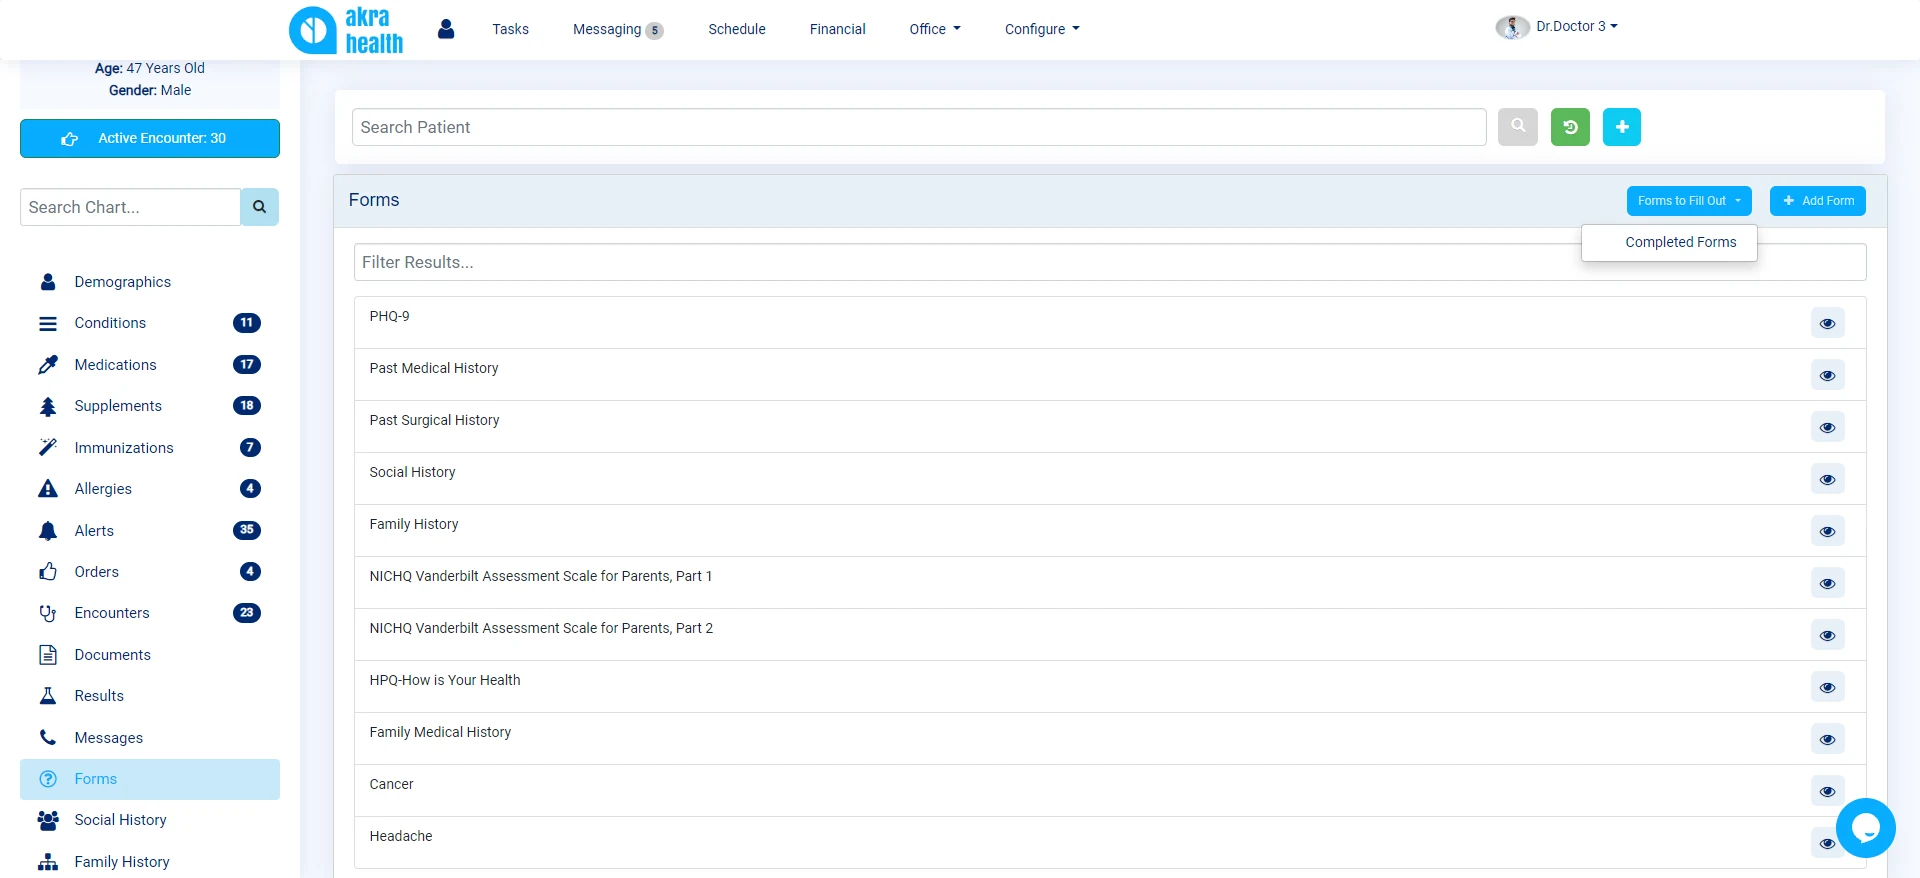
Task: Preview the Cancer form with eye icon
Action: pyautogui.click(x=1827, y=791)
